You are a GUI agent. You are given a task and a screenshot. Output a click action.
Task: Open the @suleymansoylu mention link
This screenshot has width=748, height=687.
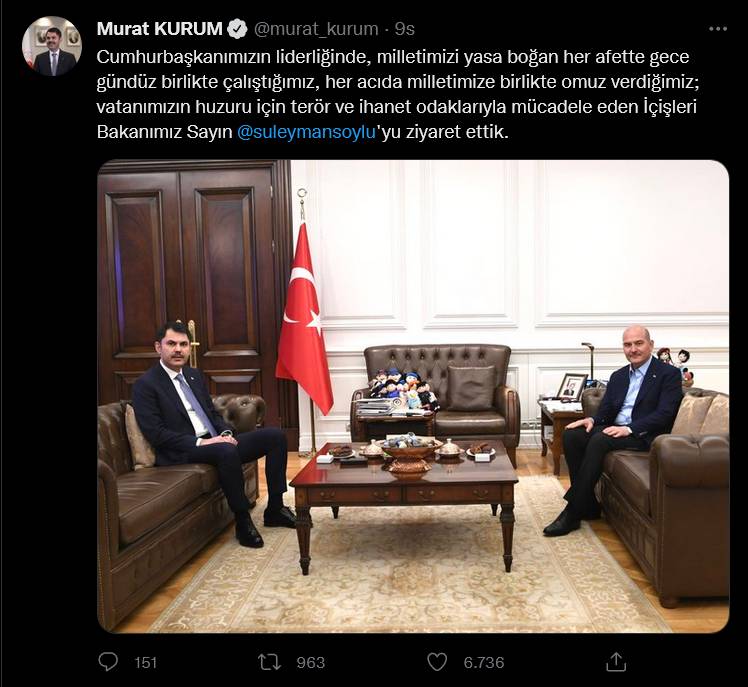307,132
